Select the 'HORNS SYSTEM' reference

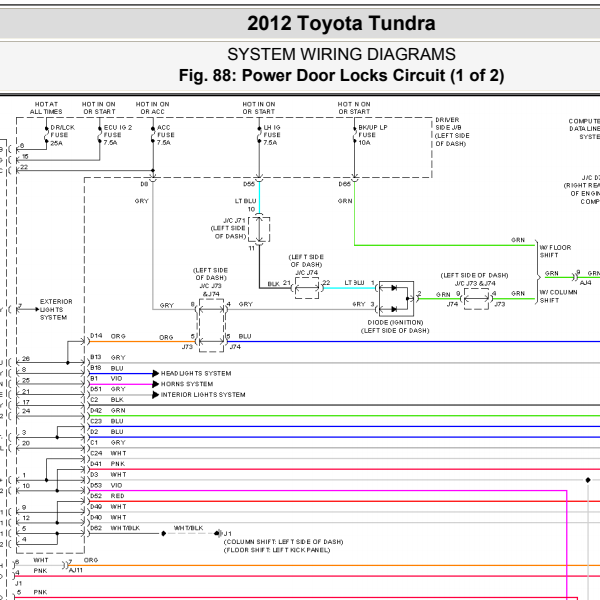[187, 384]
